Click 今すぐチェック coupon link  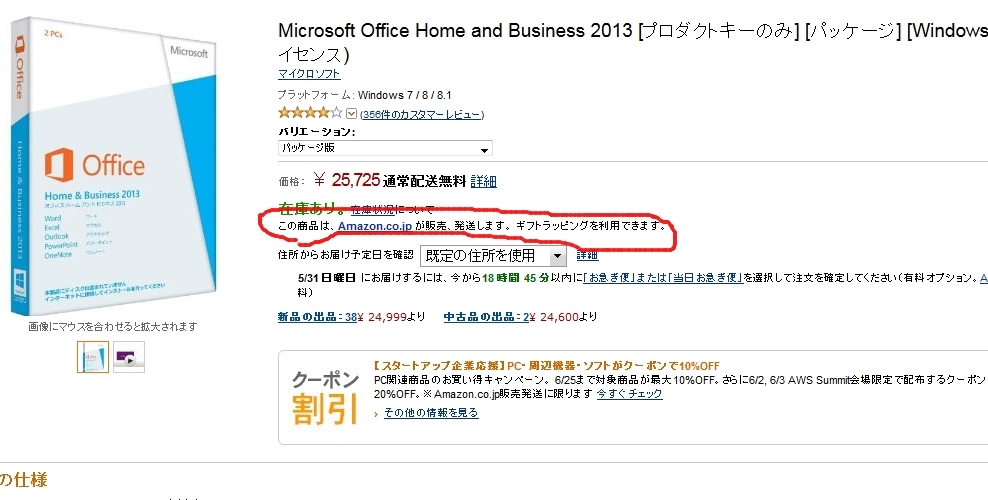pos(629,394)
